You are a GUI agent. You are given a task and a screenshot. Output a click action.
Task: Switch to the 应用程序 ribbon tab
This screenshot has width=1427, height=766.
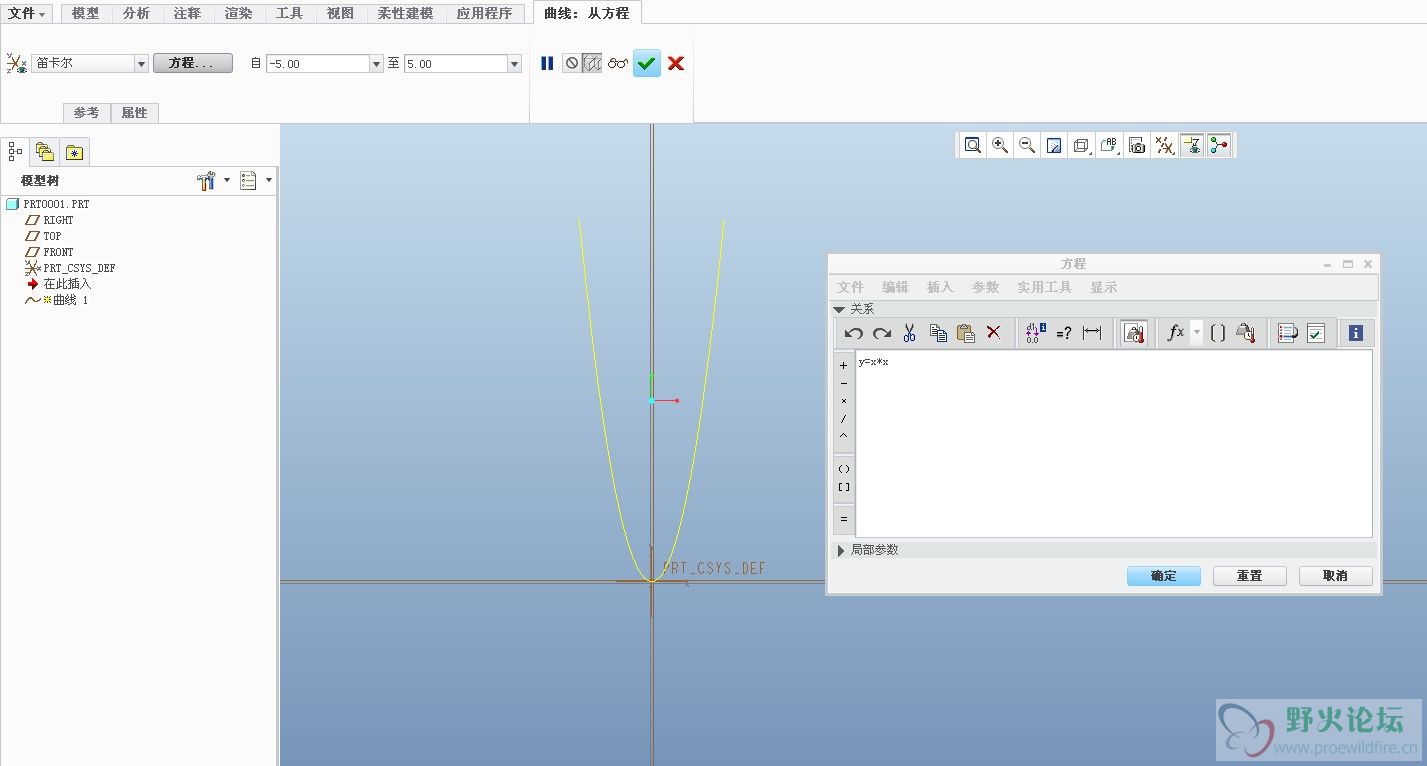485,13
